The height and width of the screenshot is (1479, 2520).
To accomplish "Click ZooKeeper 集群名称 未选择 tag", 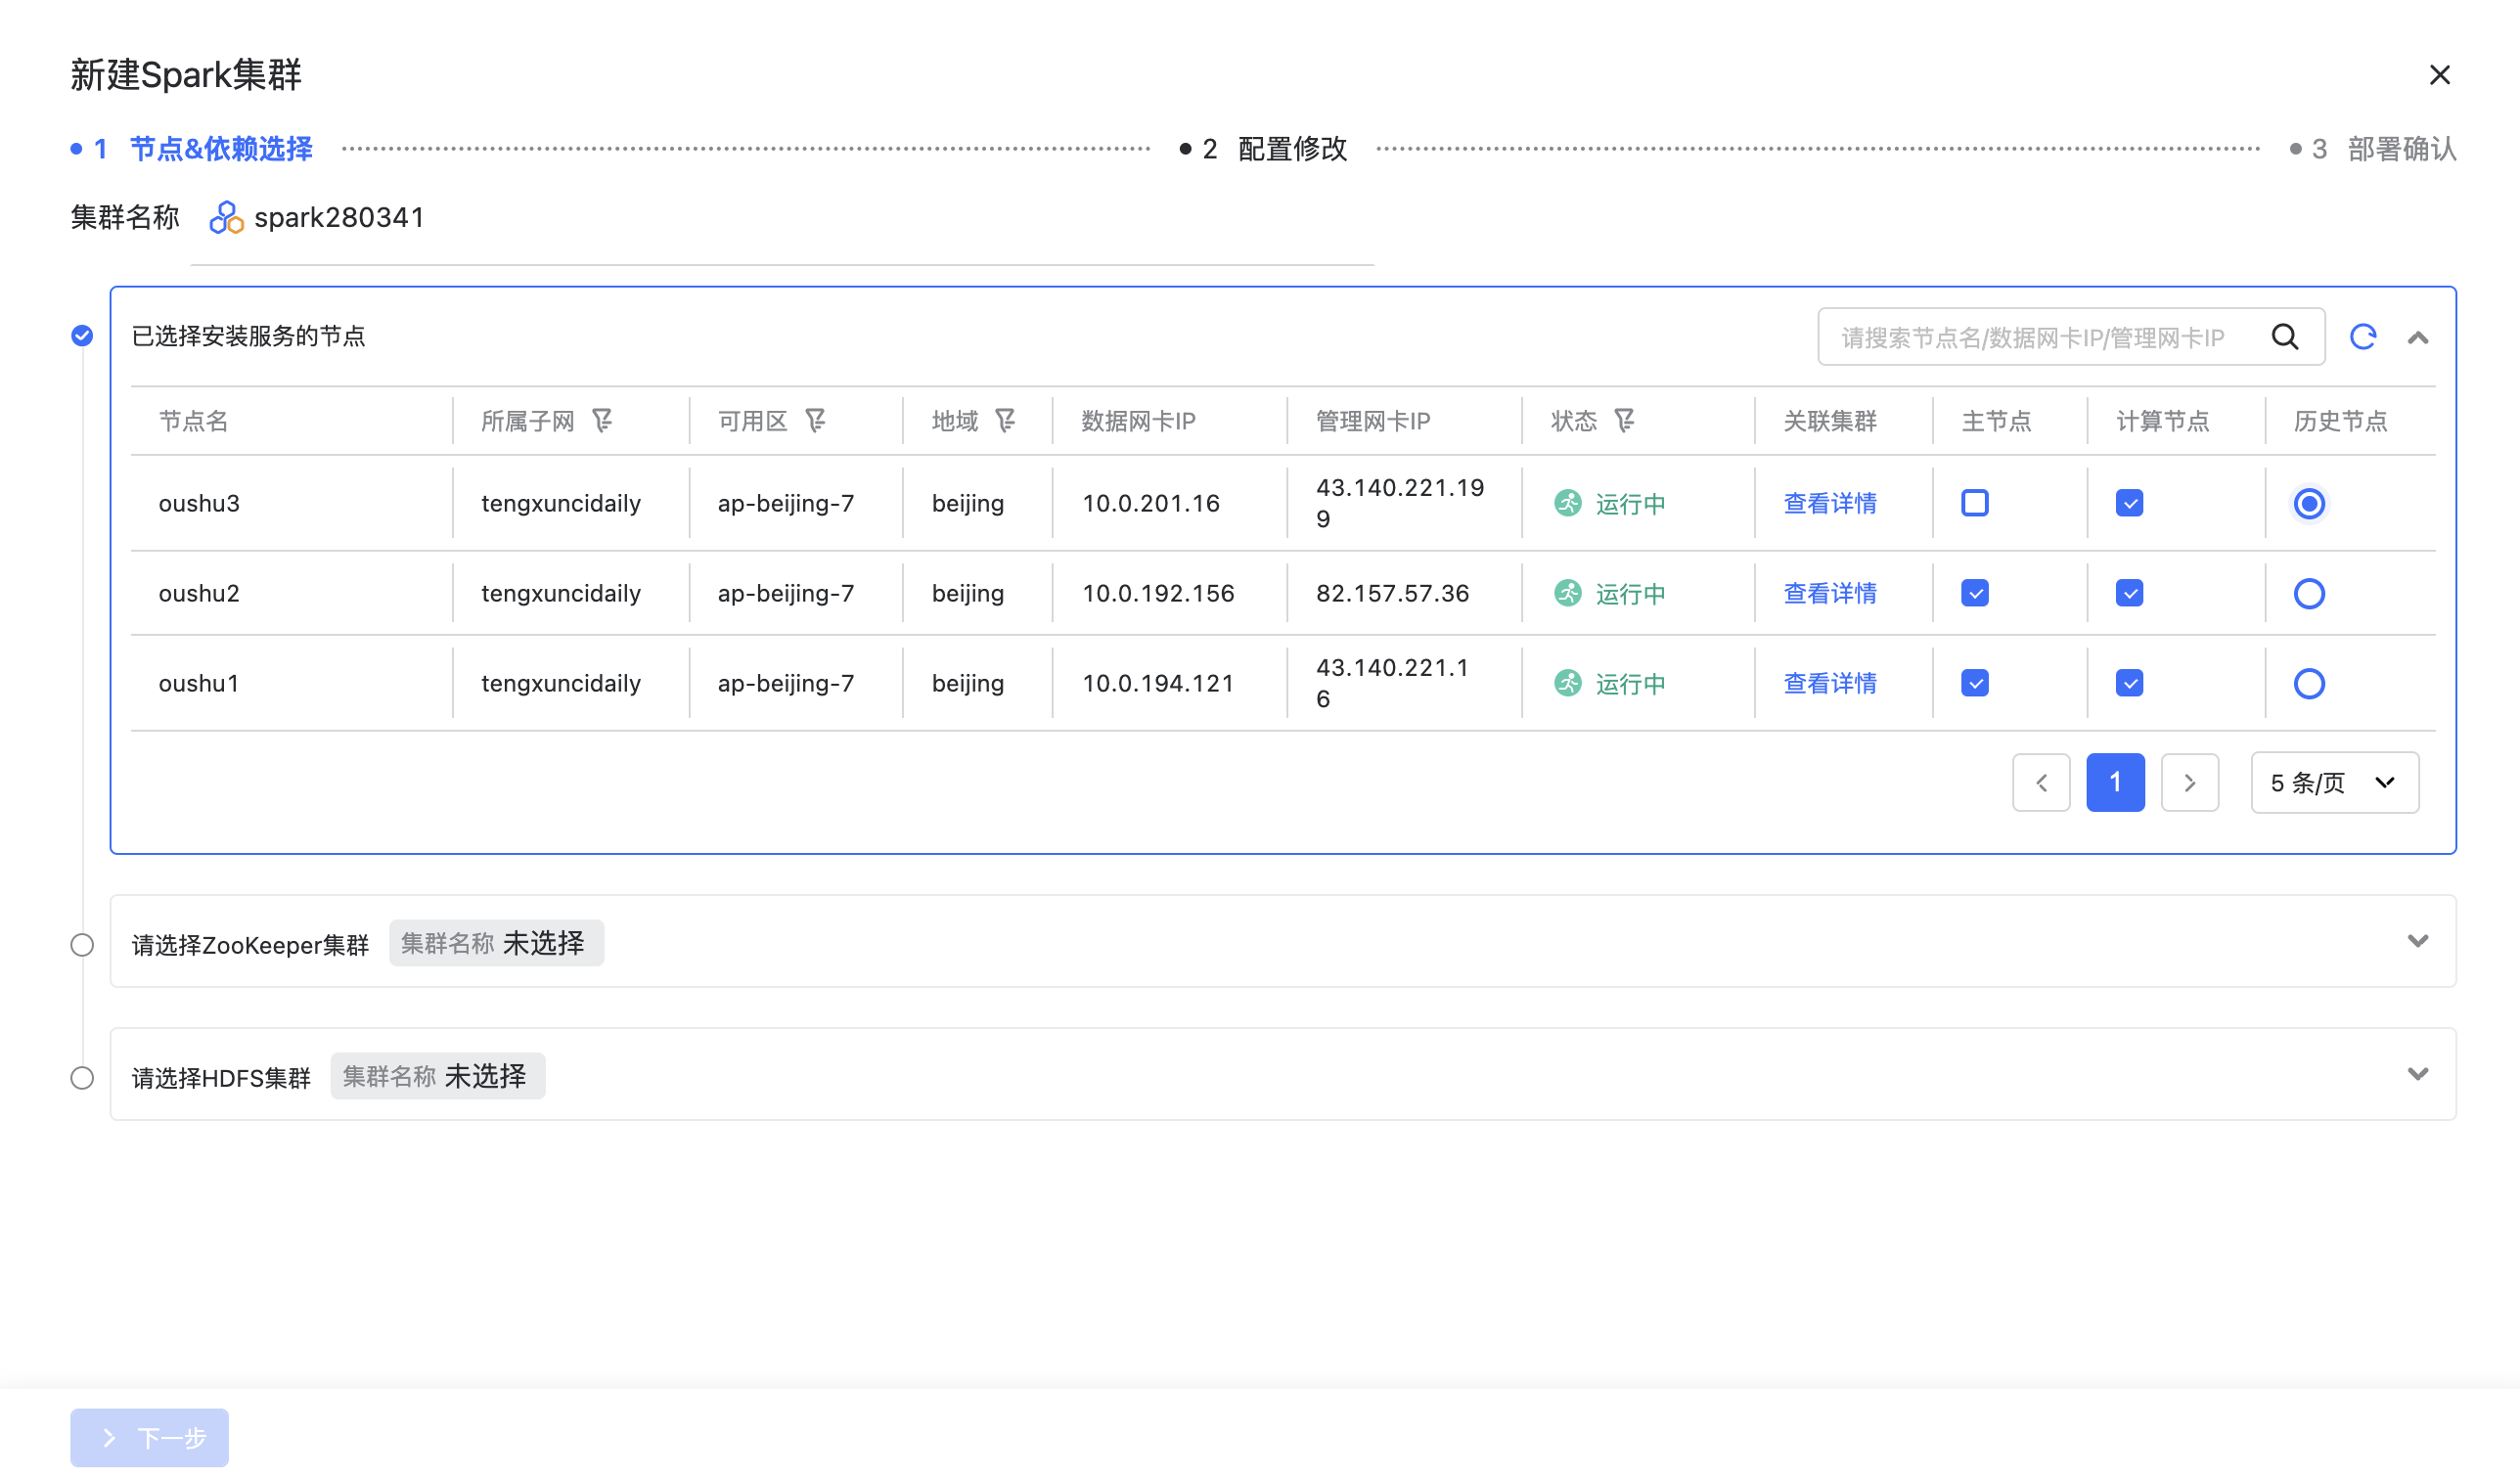I will [496, 943].
